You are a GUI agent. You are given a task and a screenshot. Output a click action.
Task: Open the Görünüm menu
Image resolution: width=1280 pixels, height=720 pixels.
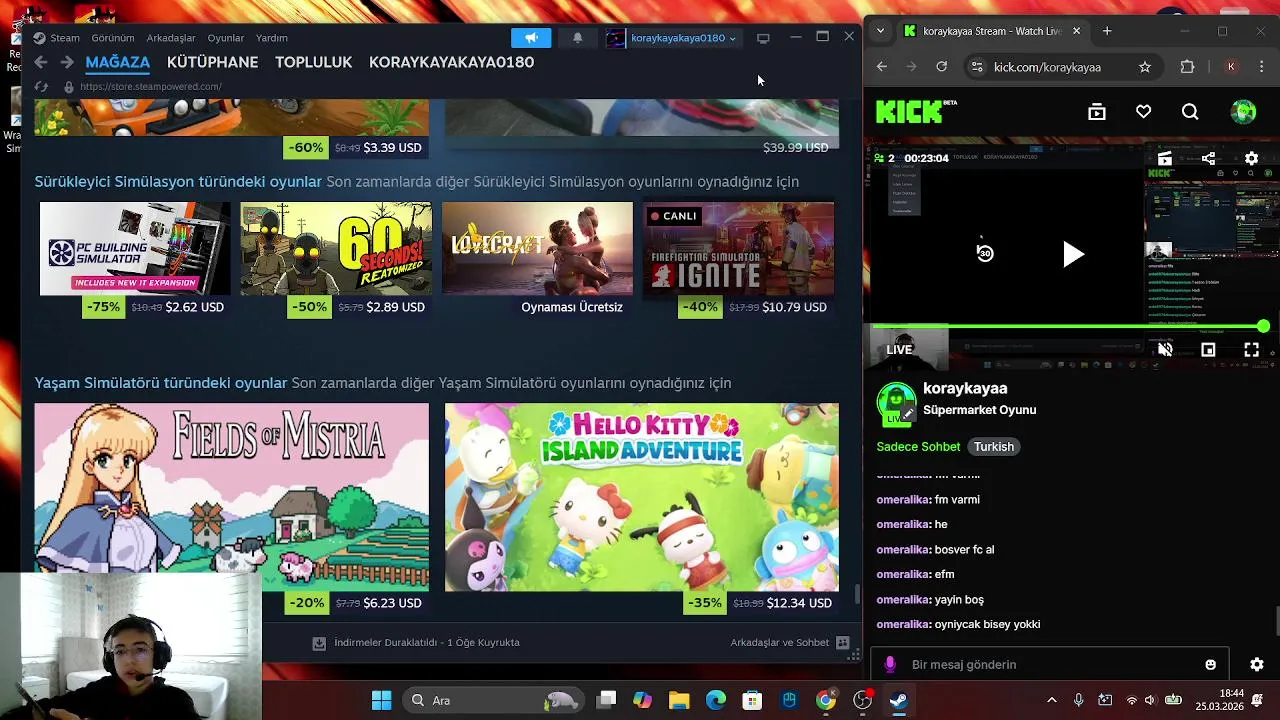tap(113, 38)
